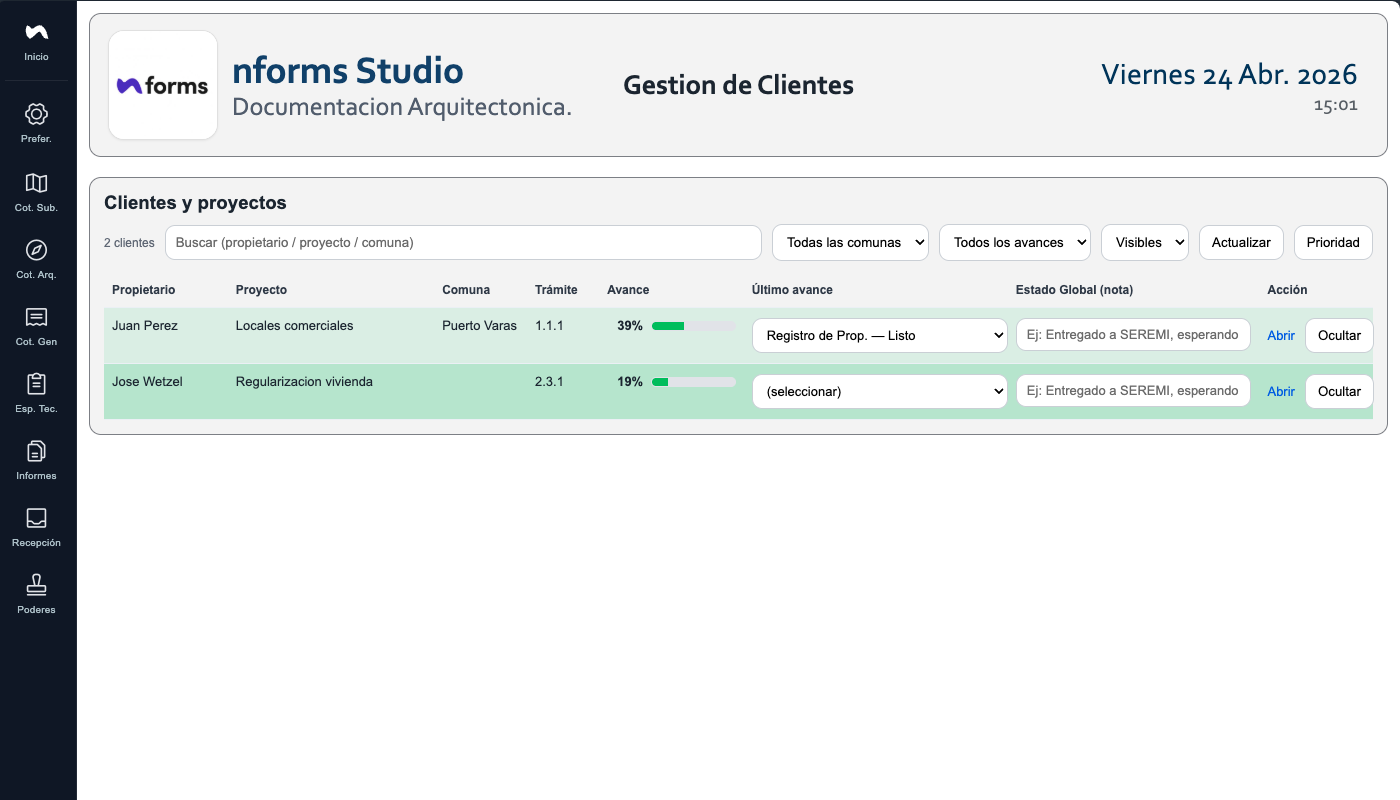The image size is (1400, 800).
Task: Open Último avance dropdown for Jose Wetzel
Action: (879, 391)
